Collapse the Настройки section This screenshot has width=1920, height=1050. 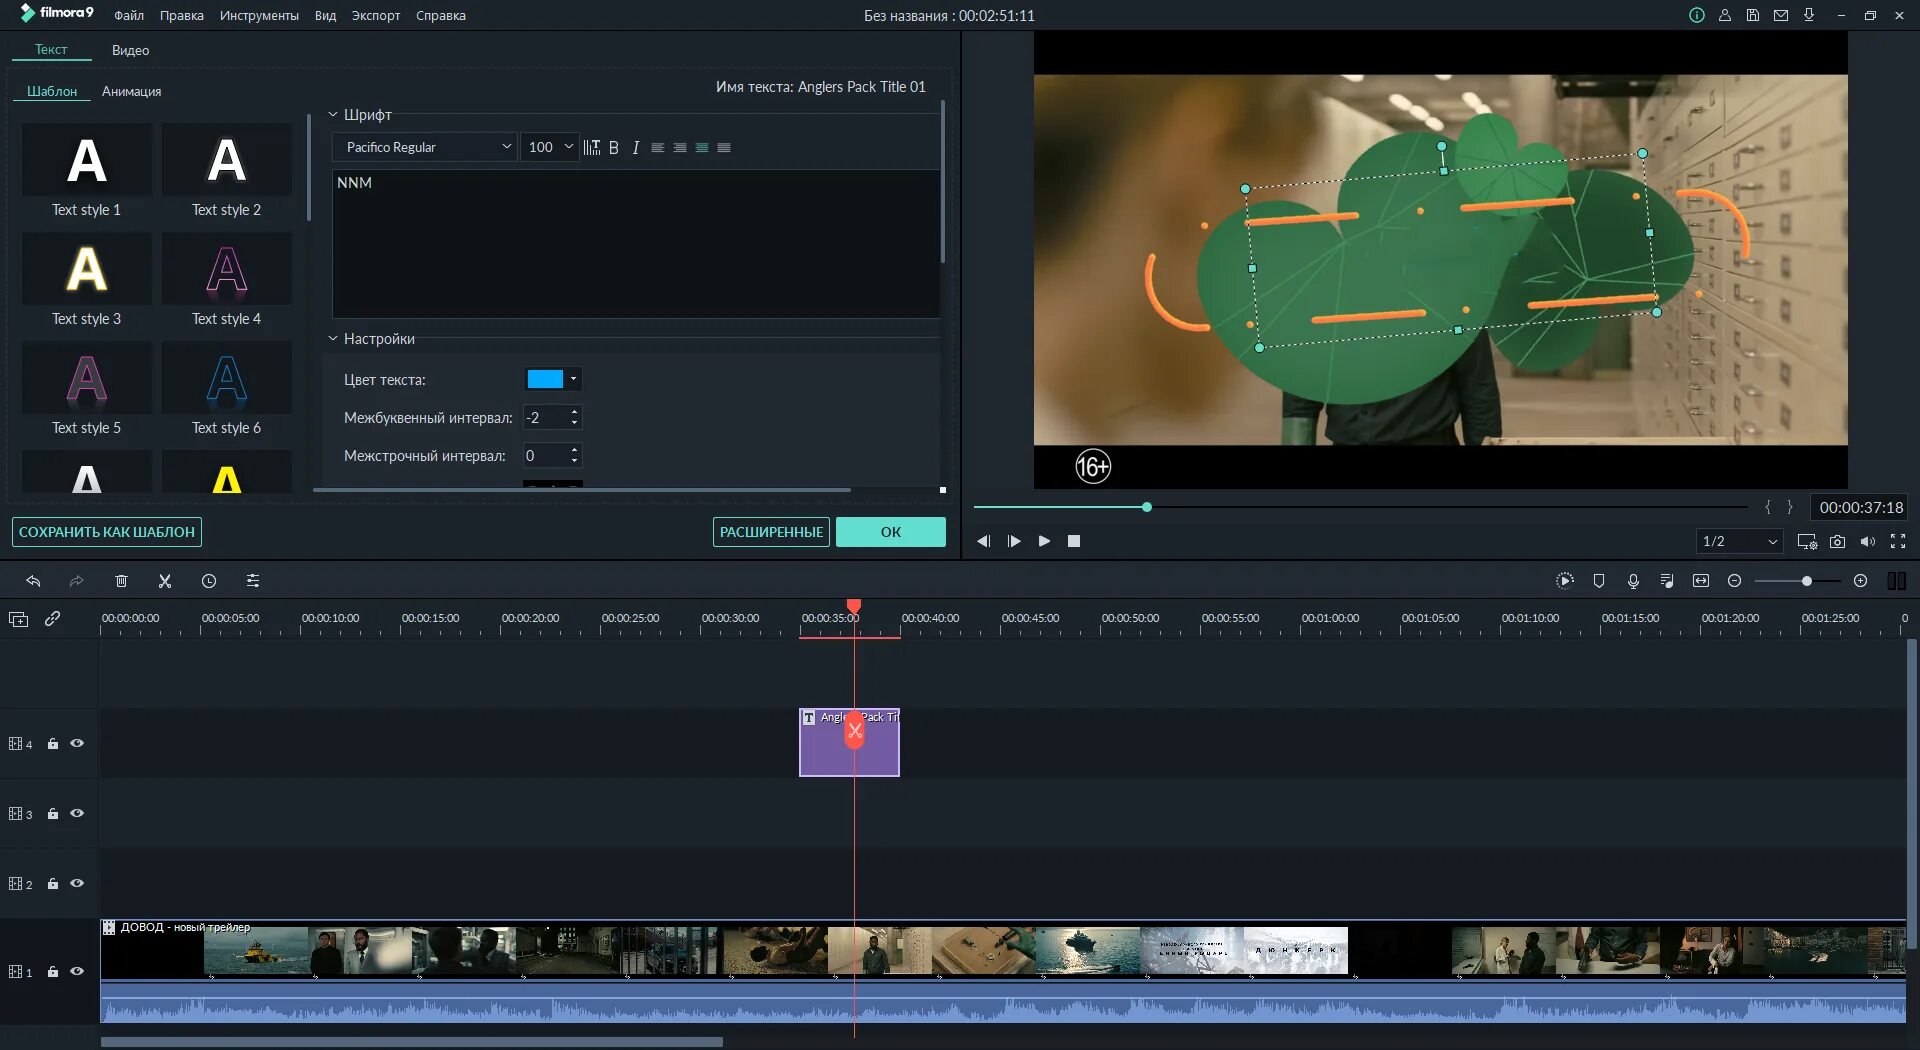point(333,339)
